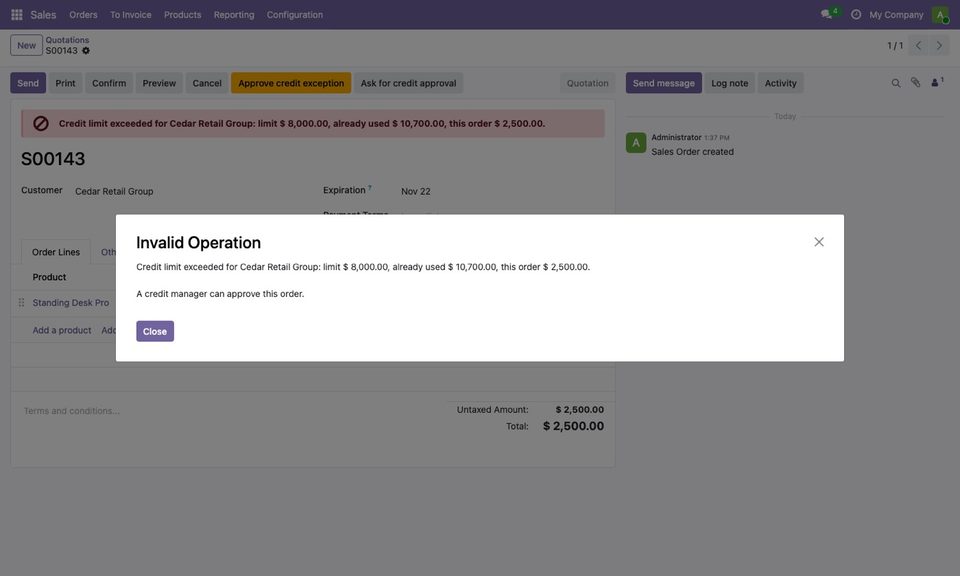Click Approve credit exception button

pos(291,83)
